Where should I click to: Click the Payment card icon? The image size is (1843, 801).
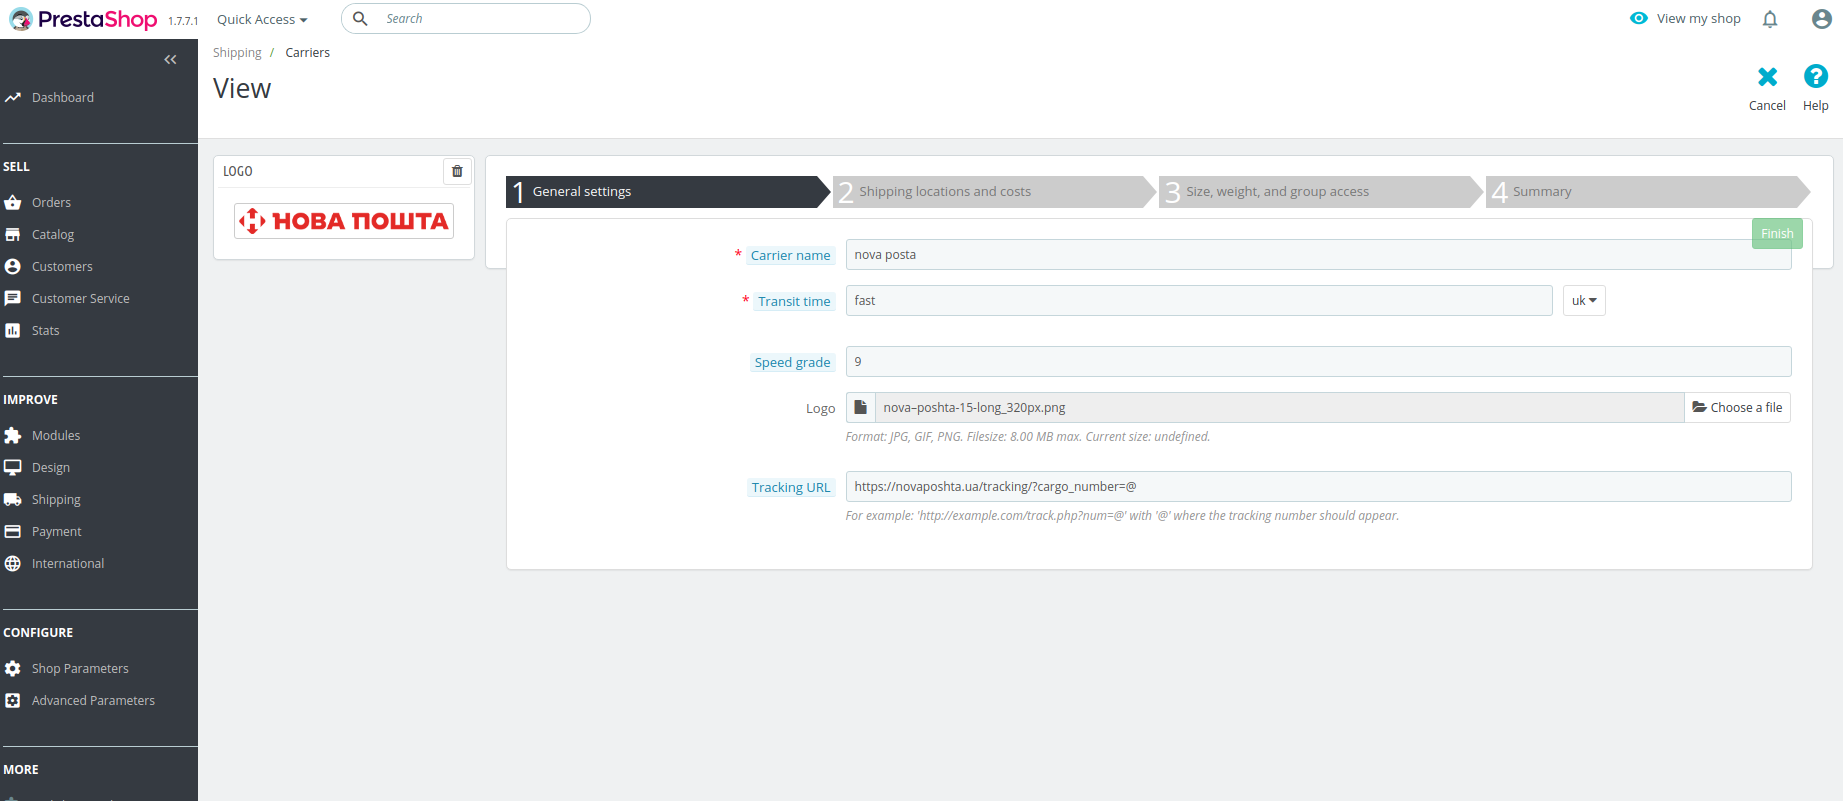(x=12, y=532)
